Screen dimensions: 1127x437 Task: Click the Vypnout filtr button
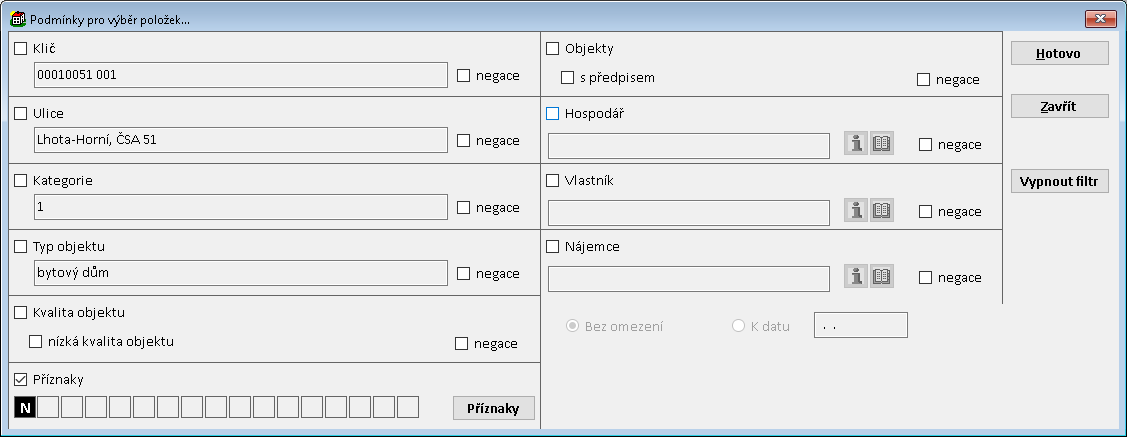point(1059,182)
